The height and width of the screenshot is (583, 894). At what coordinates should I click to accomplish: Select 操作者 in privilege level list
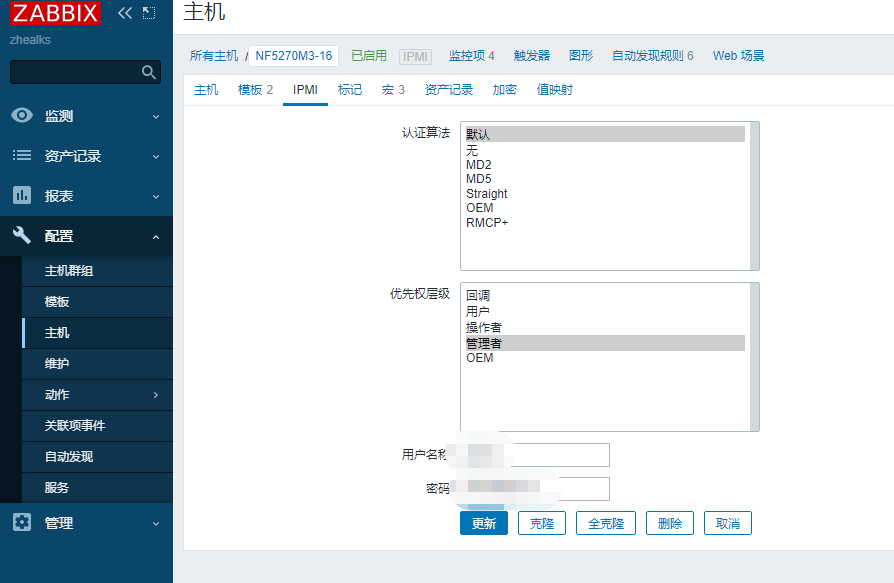[484, 328]
